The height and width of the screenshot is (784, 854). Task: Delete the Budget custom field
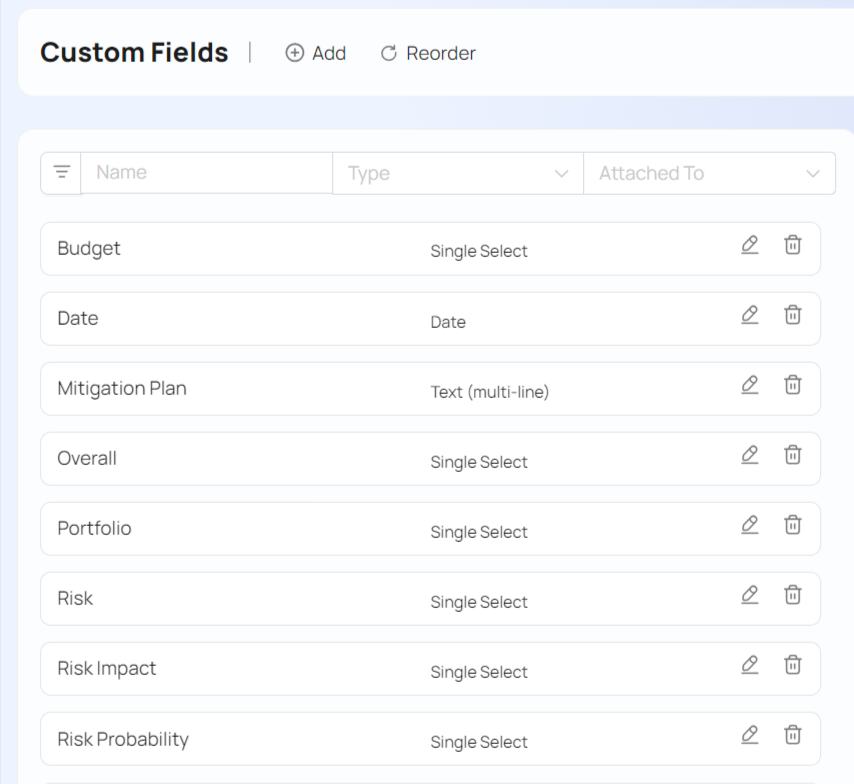(x=792, y=245)
